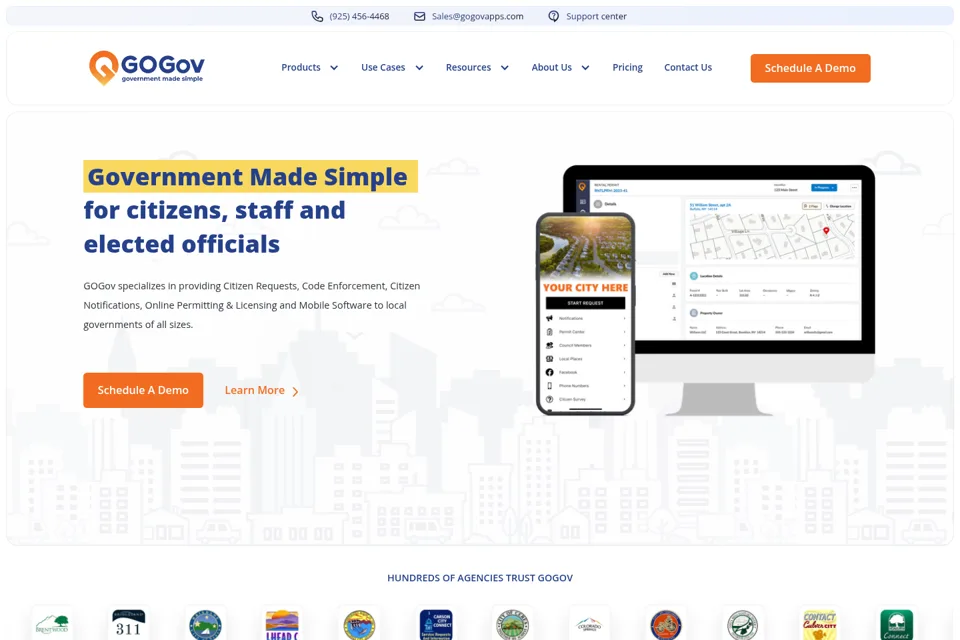The image size is (960, 640).
Task: Call the (925) 456-4468 phone link
Action: [359, 17]
